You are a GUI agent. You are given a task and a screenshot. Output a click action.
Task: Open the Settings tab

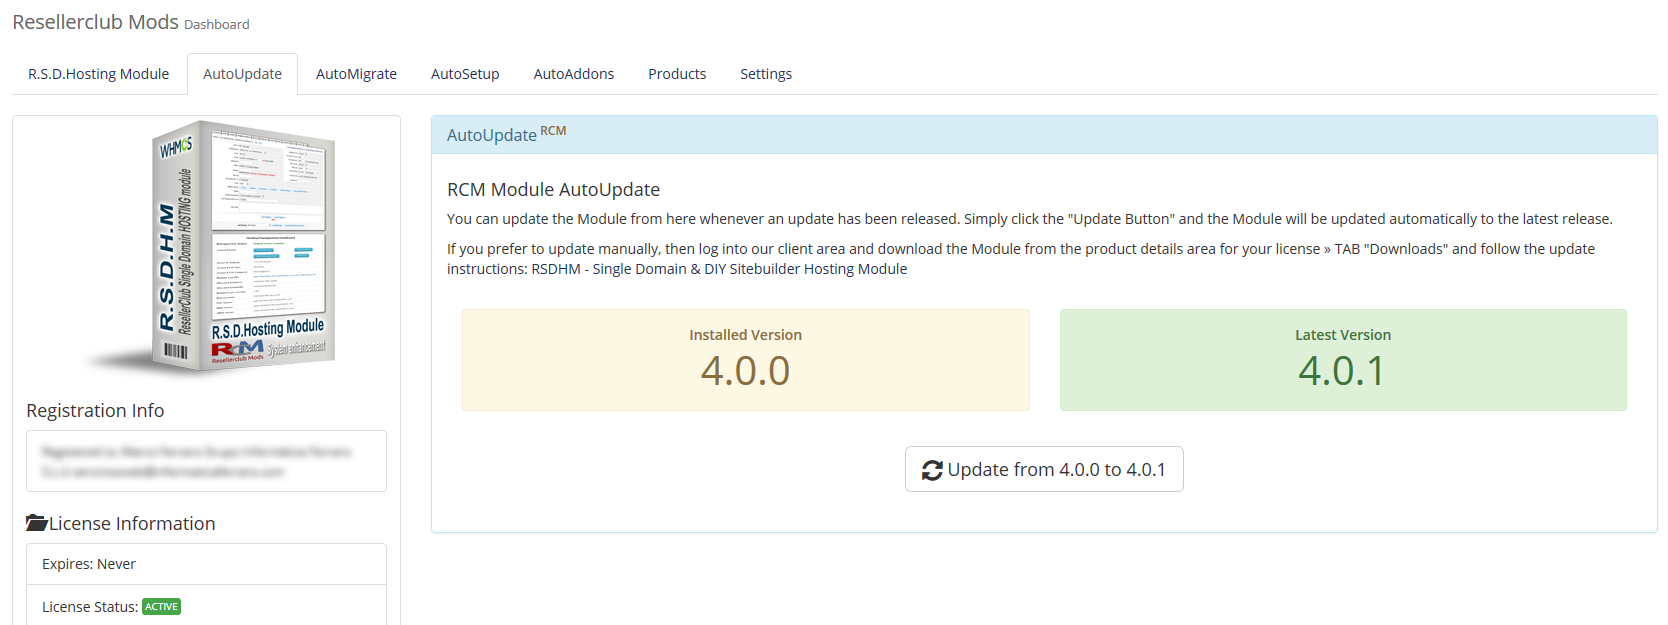coord(766,74)
